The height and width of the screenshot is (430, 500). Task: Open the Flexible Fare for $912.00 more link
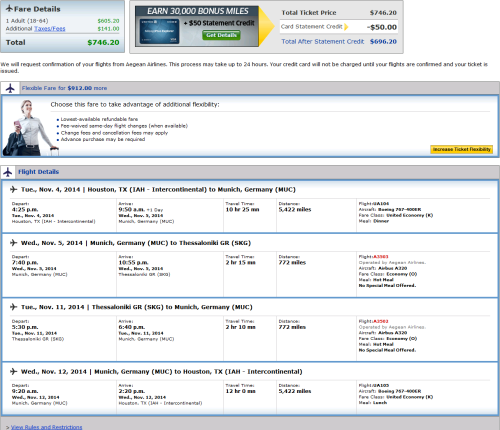coord(64,88)
